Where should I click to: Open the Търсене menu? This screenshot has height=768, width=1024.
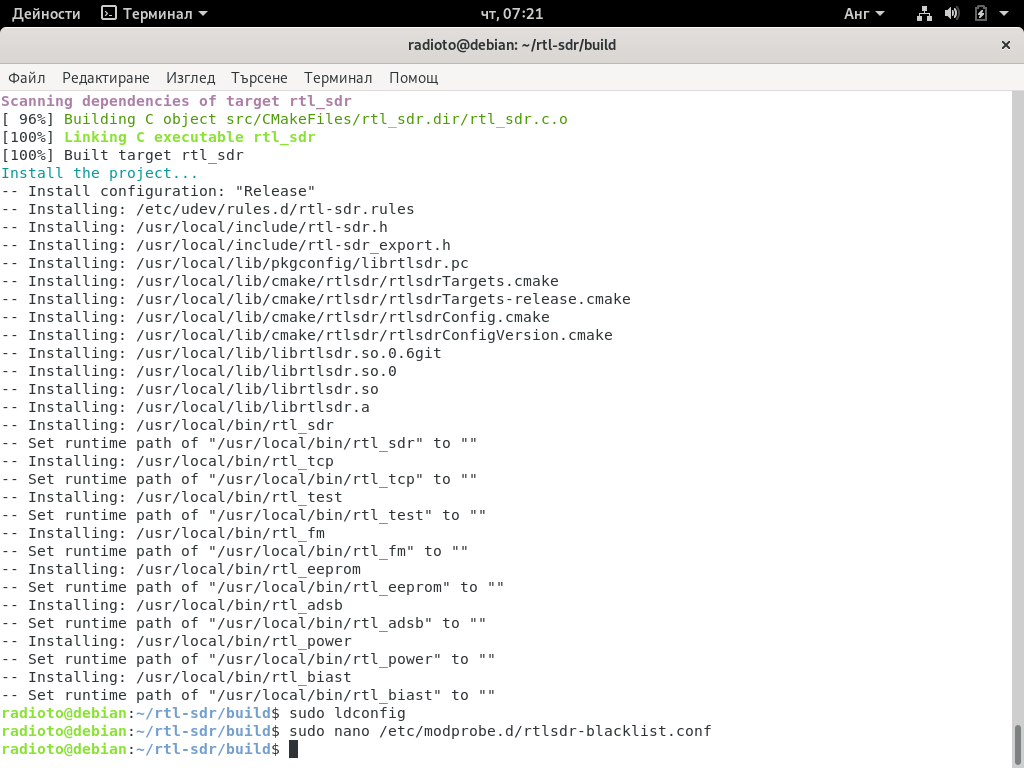(x=259, y=78)
